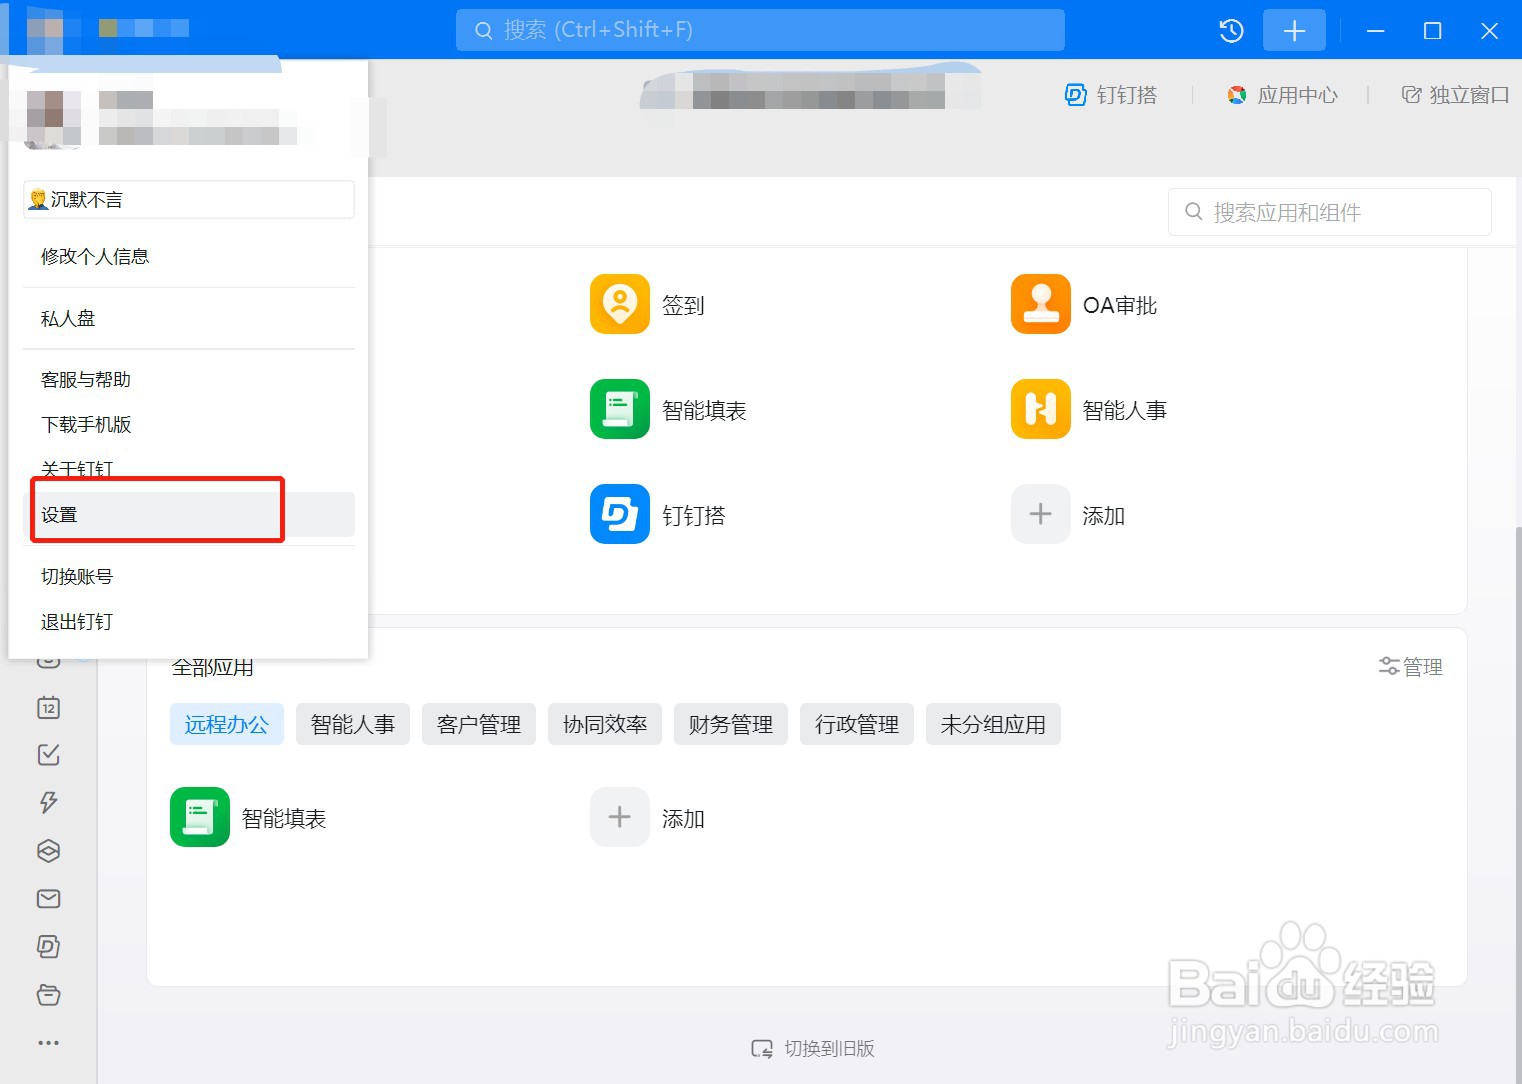Open 钉钉搭 in the top right toolbar
Viewport: 1522px width, 1084px height.
(x=1111, y=95)
